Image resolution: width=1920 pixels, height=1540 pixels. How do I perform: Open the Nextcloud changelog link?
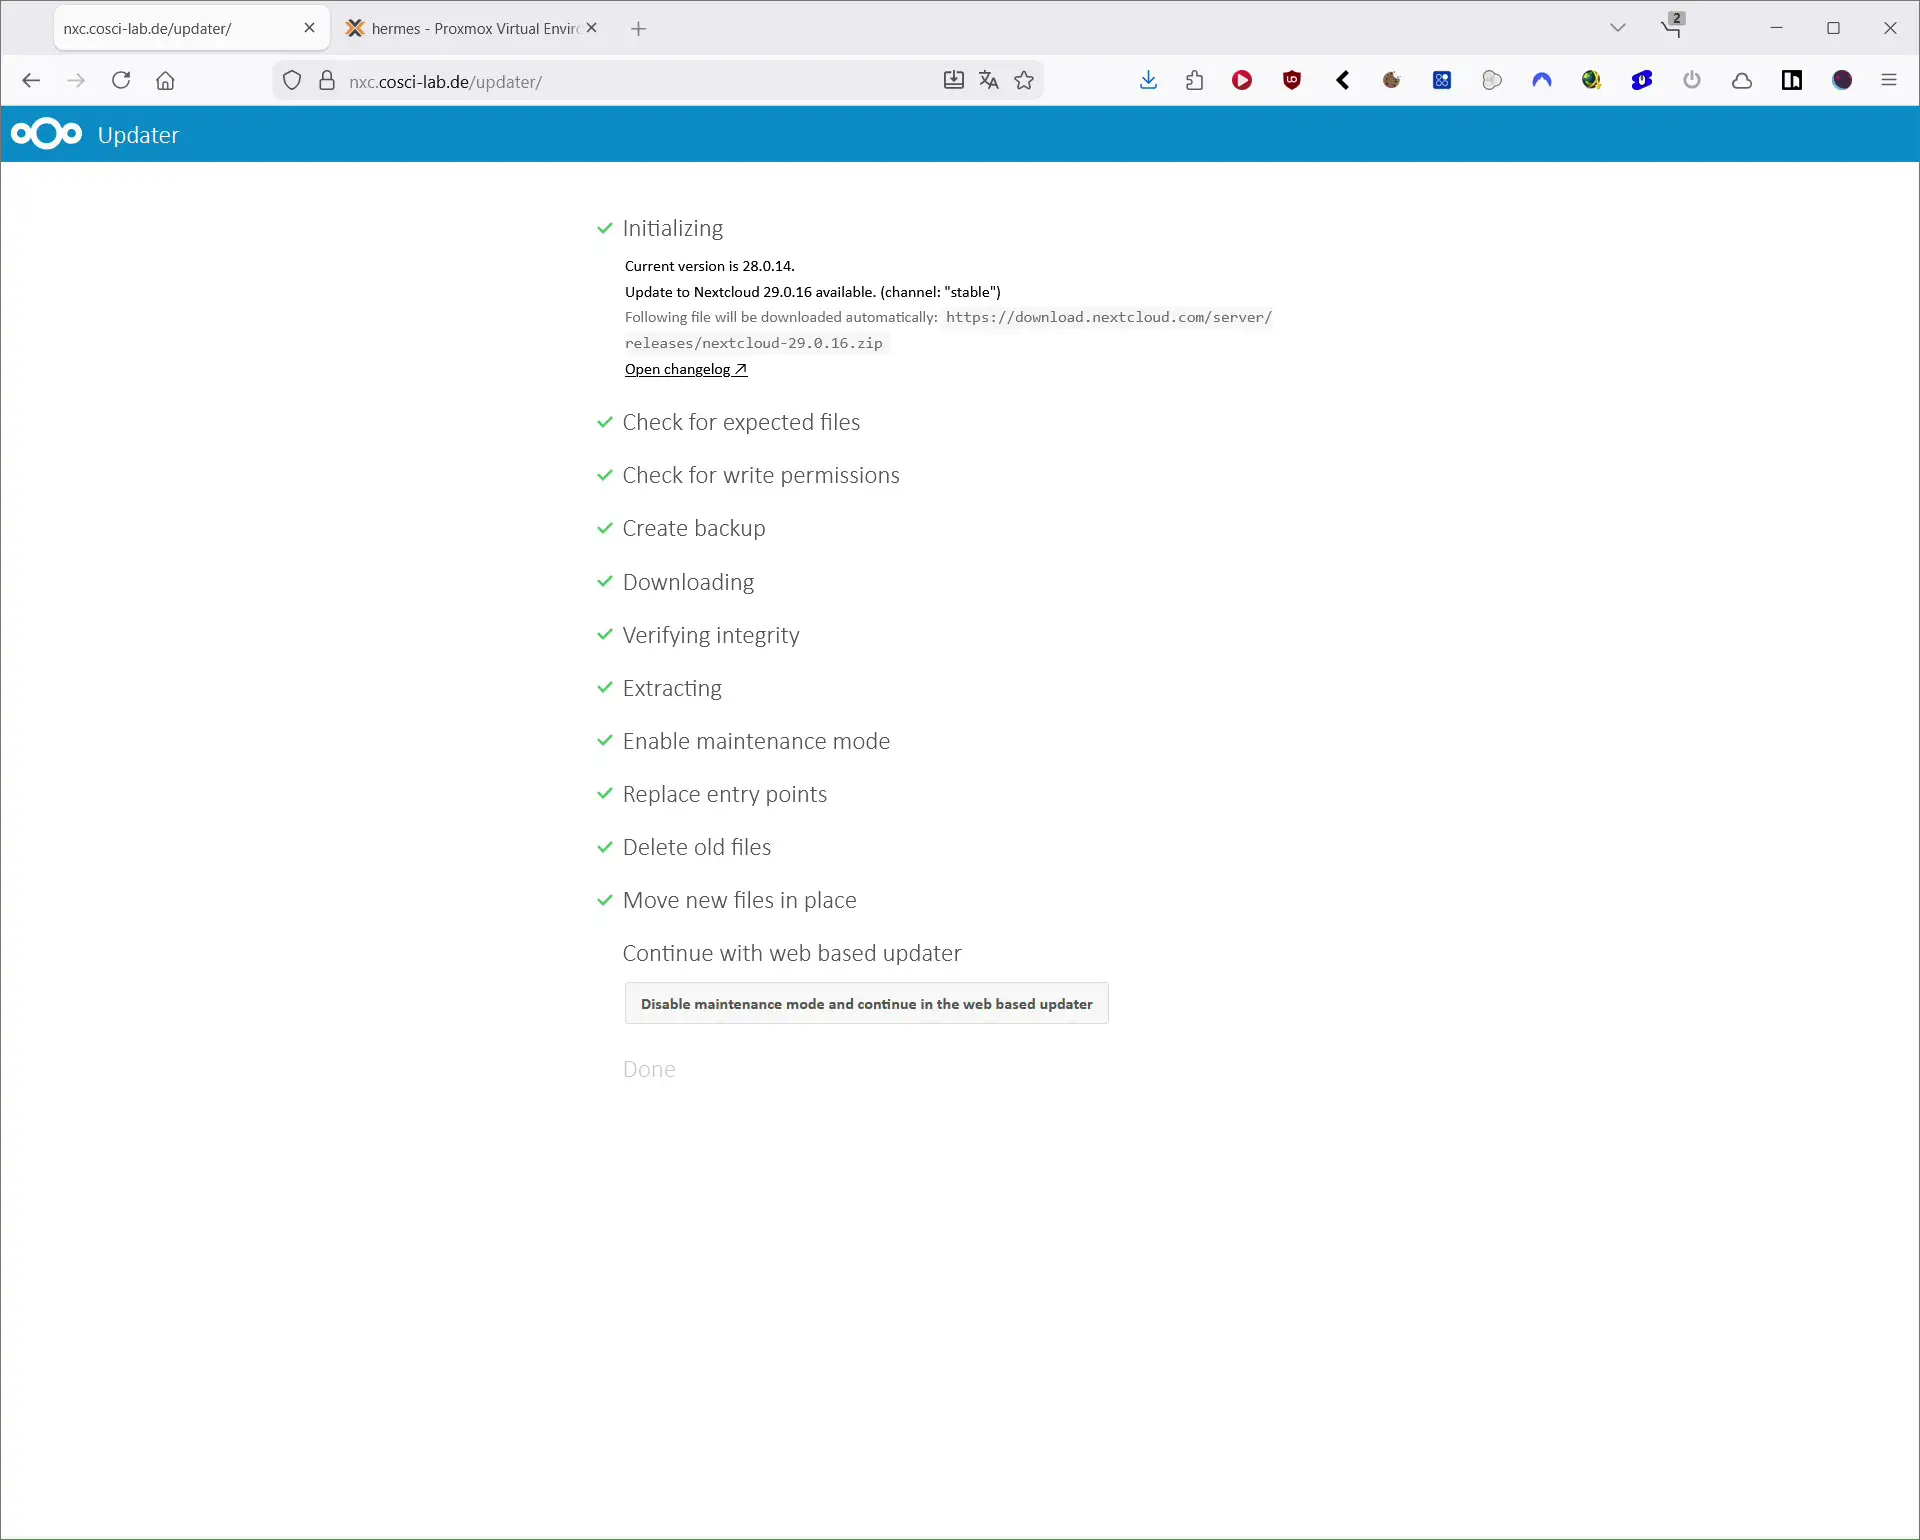[685, 369]
